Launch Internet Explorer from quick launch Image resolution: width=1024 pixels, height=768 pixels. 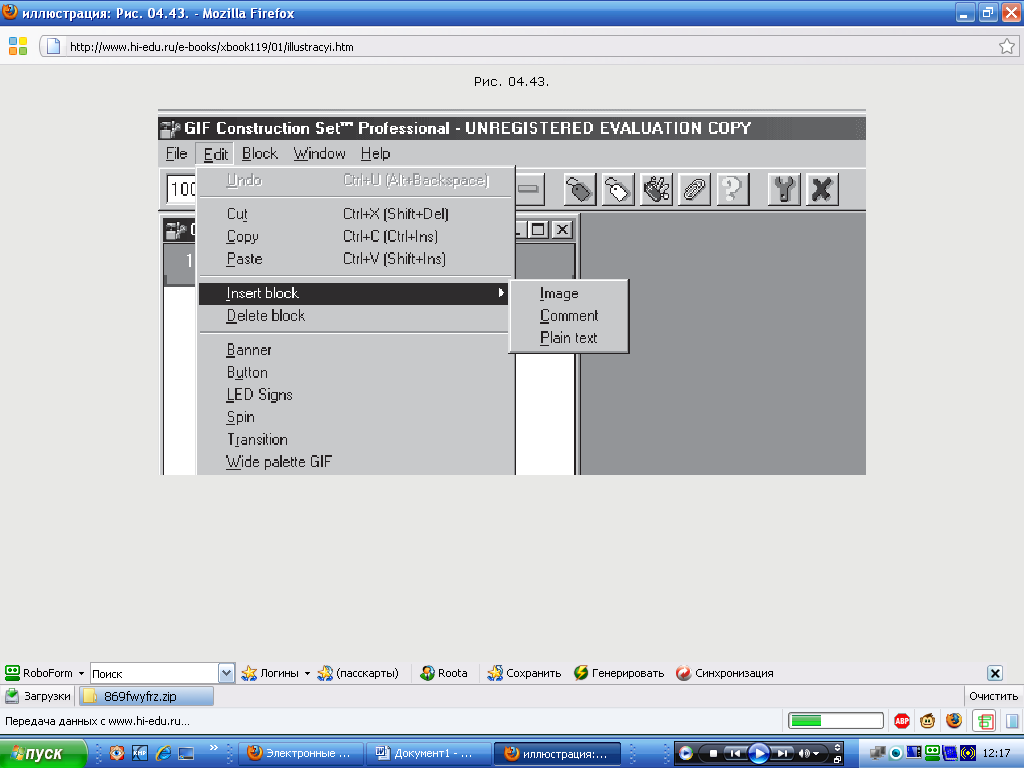click(163, 753)
